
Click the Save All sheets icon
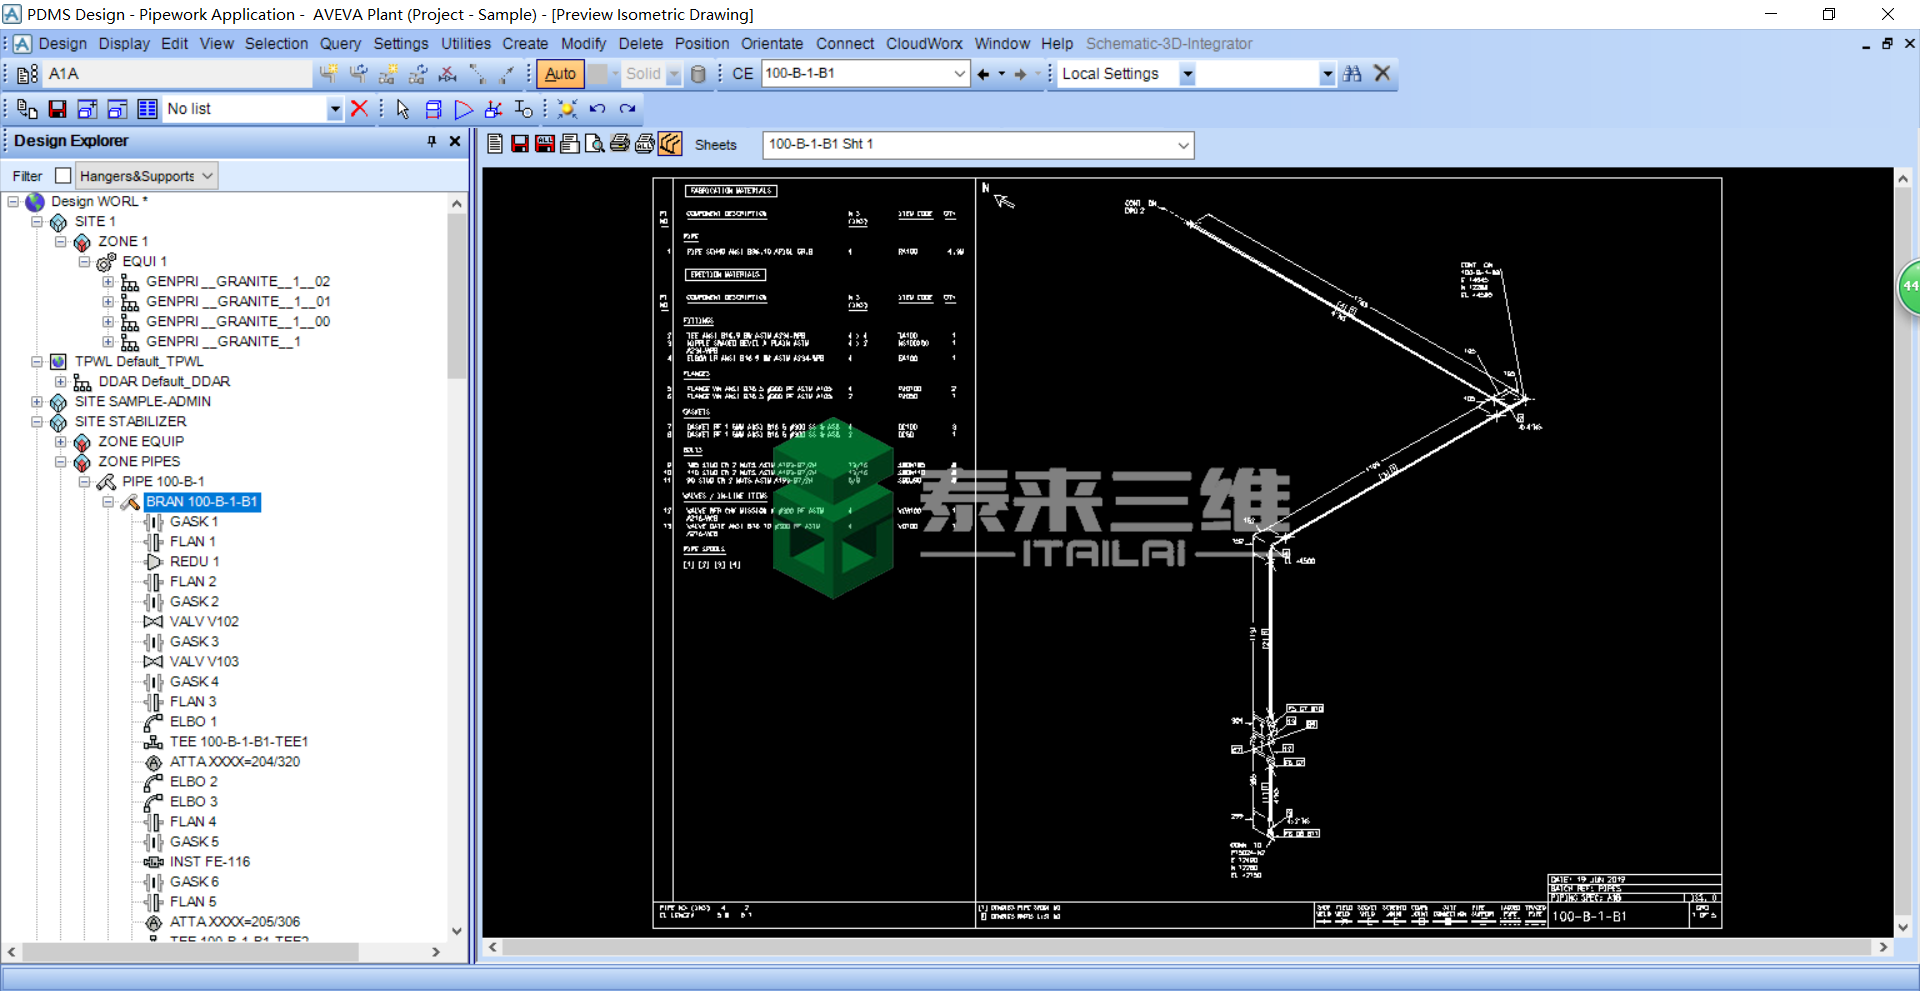point(545,144)
